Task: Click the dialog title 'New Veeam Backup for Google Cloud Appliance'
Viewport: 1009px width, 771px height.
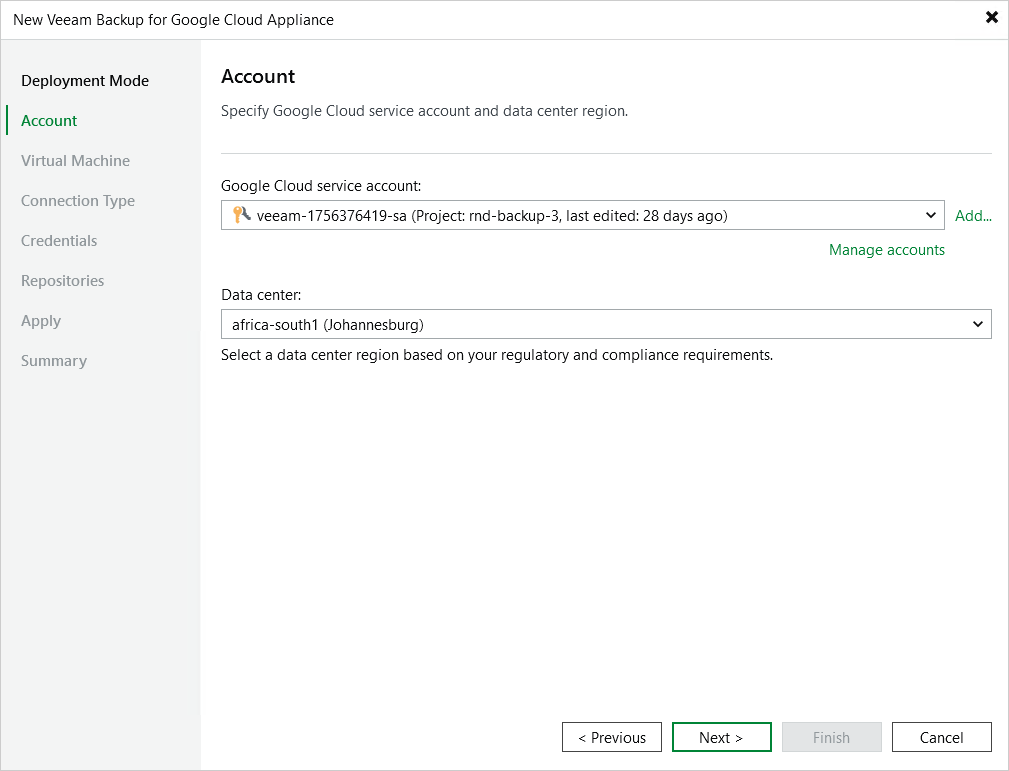Action: click(x=173, y=20)
